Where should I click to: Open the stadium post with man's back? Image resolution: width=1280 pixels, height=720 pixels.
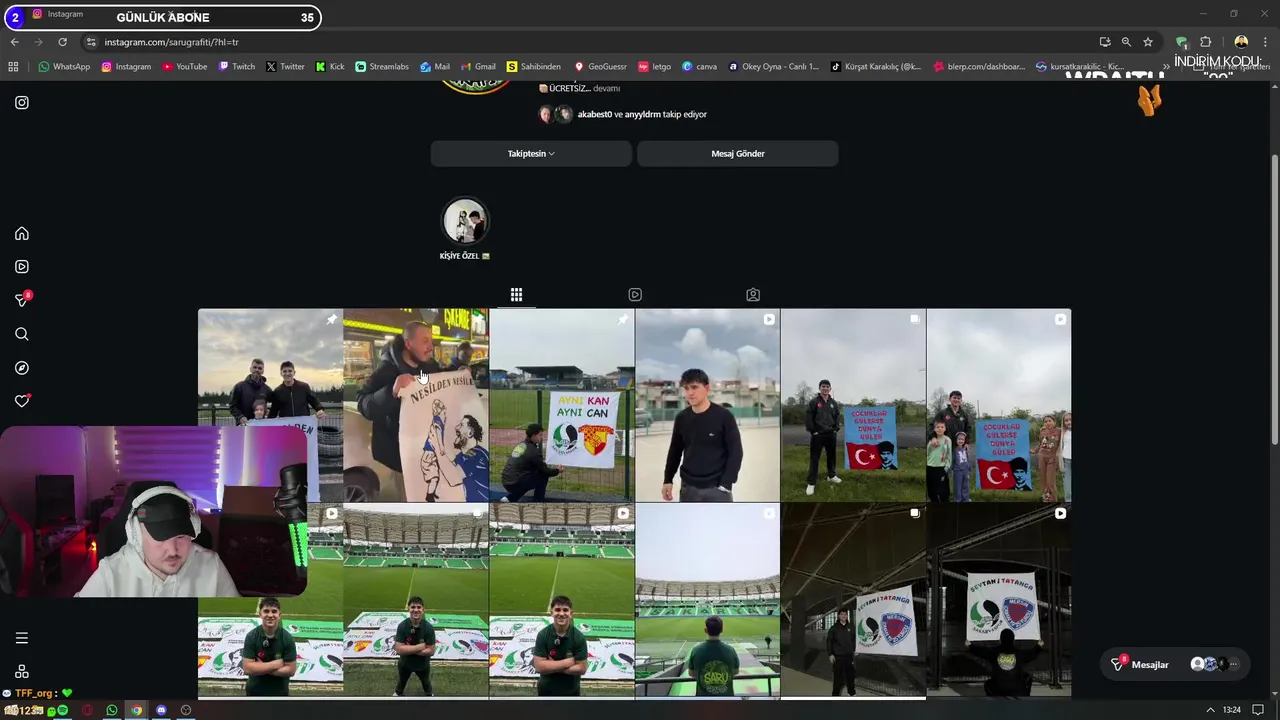point(707,599)
